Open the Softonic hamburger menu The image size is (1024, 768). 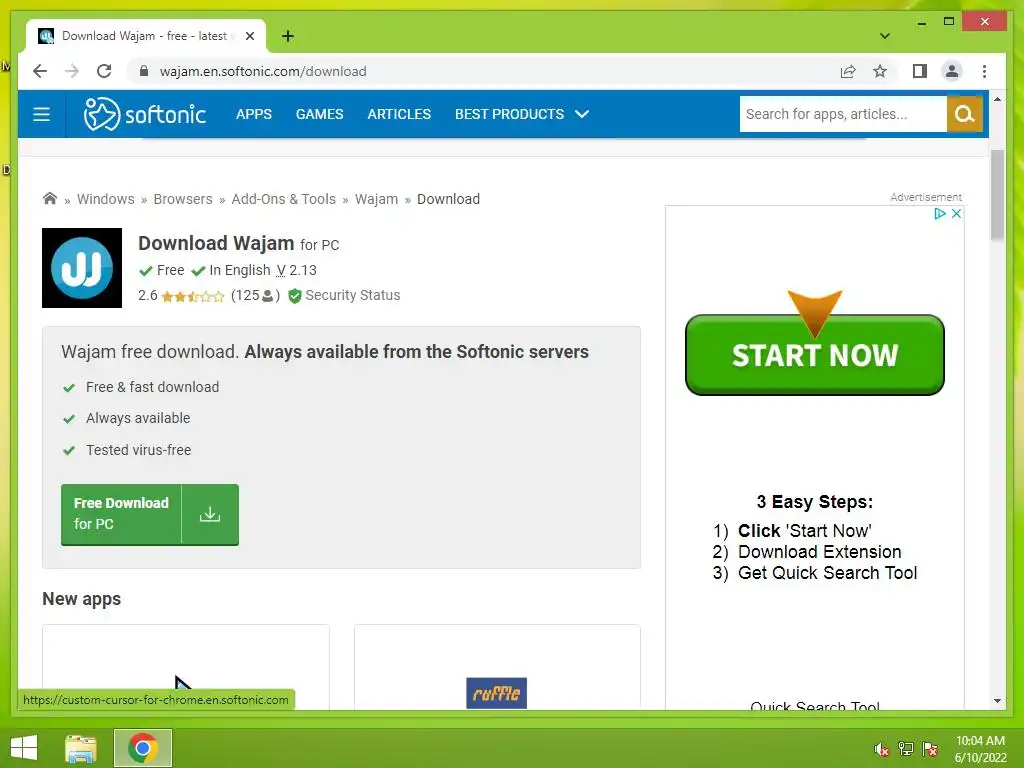(x=41, y=114)
